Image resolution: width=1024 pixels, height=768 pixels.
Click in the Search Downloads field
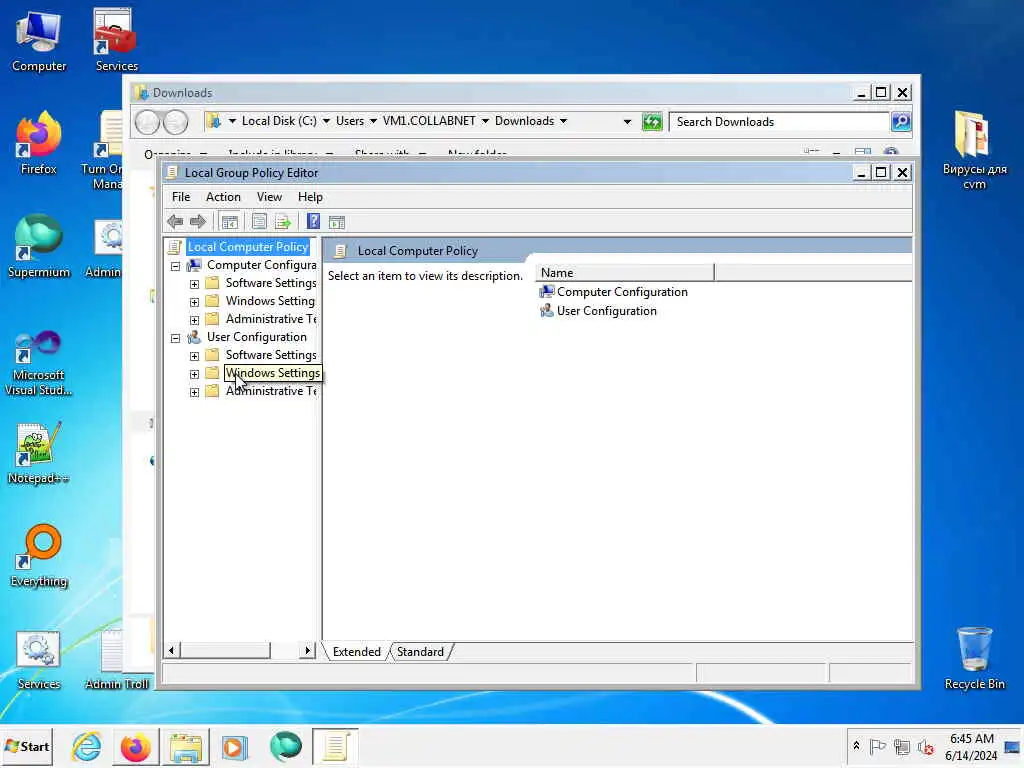coord(780,121)
